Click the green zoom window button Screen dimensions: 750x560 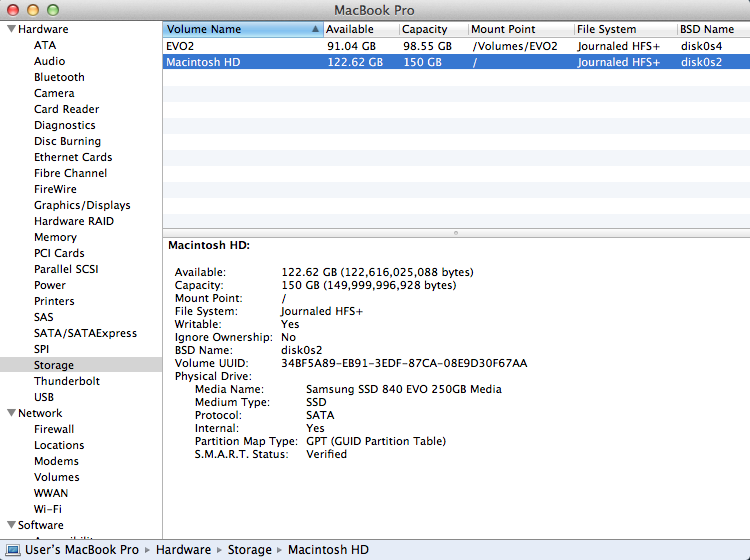[x=53, y=10]
